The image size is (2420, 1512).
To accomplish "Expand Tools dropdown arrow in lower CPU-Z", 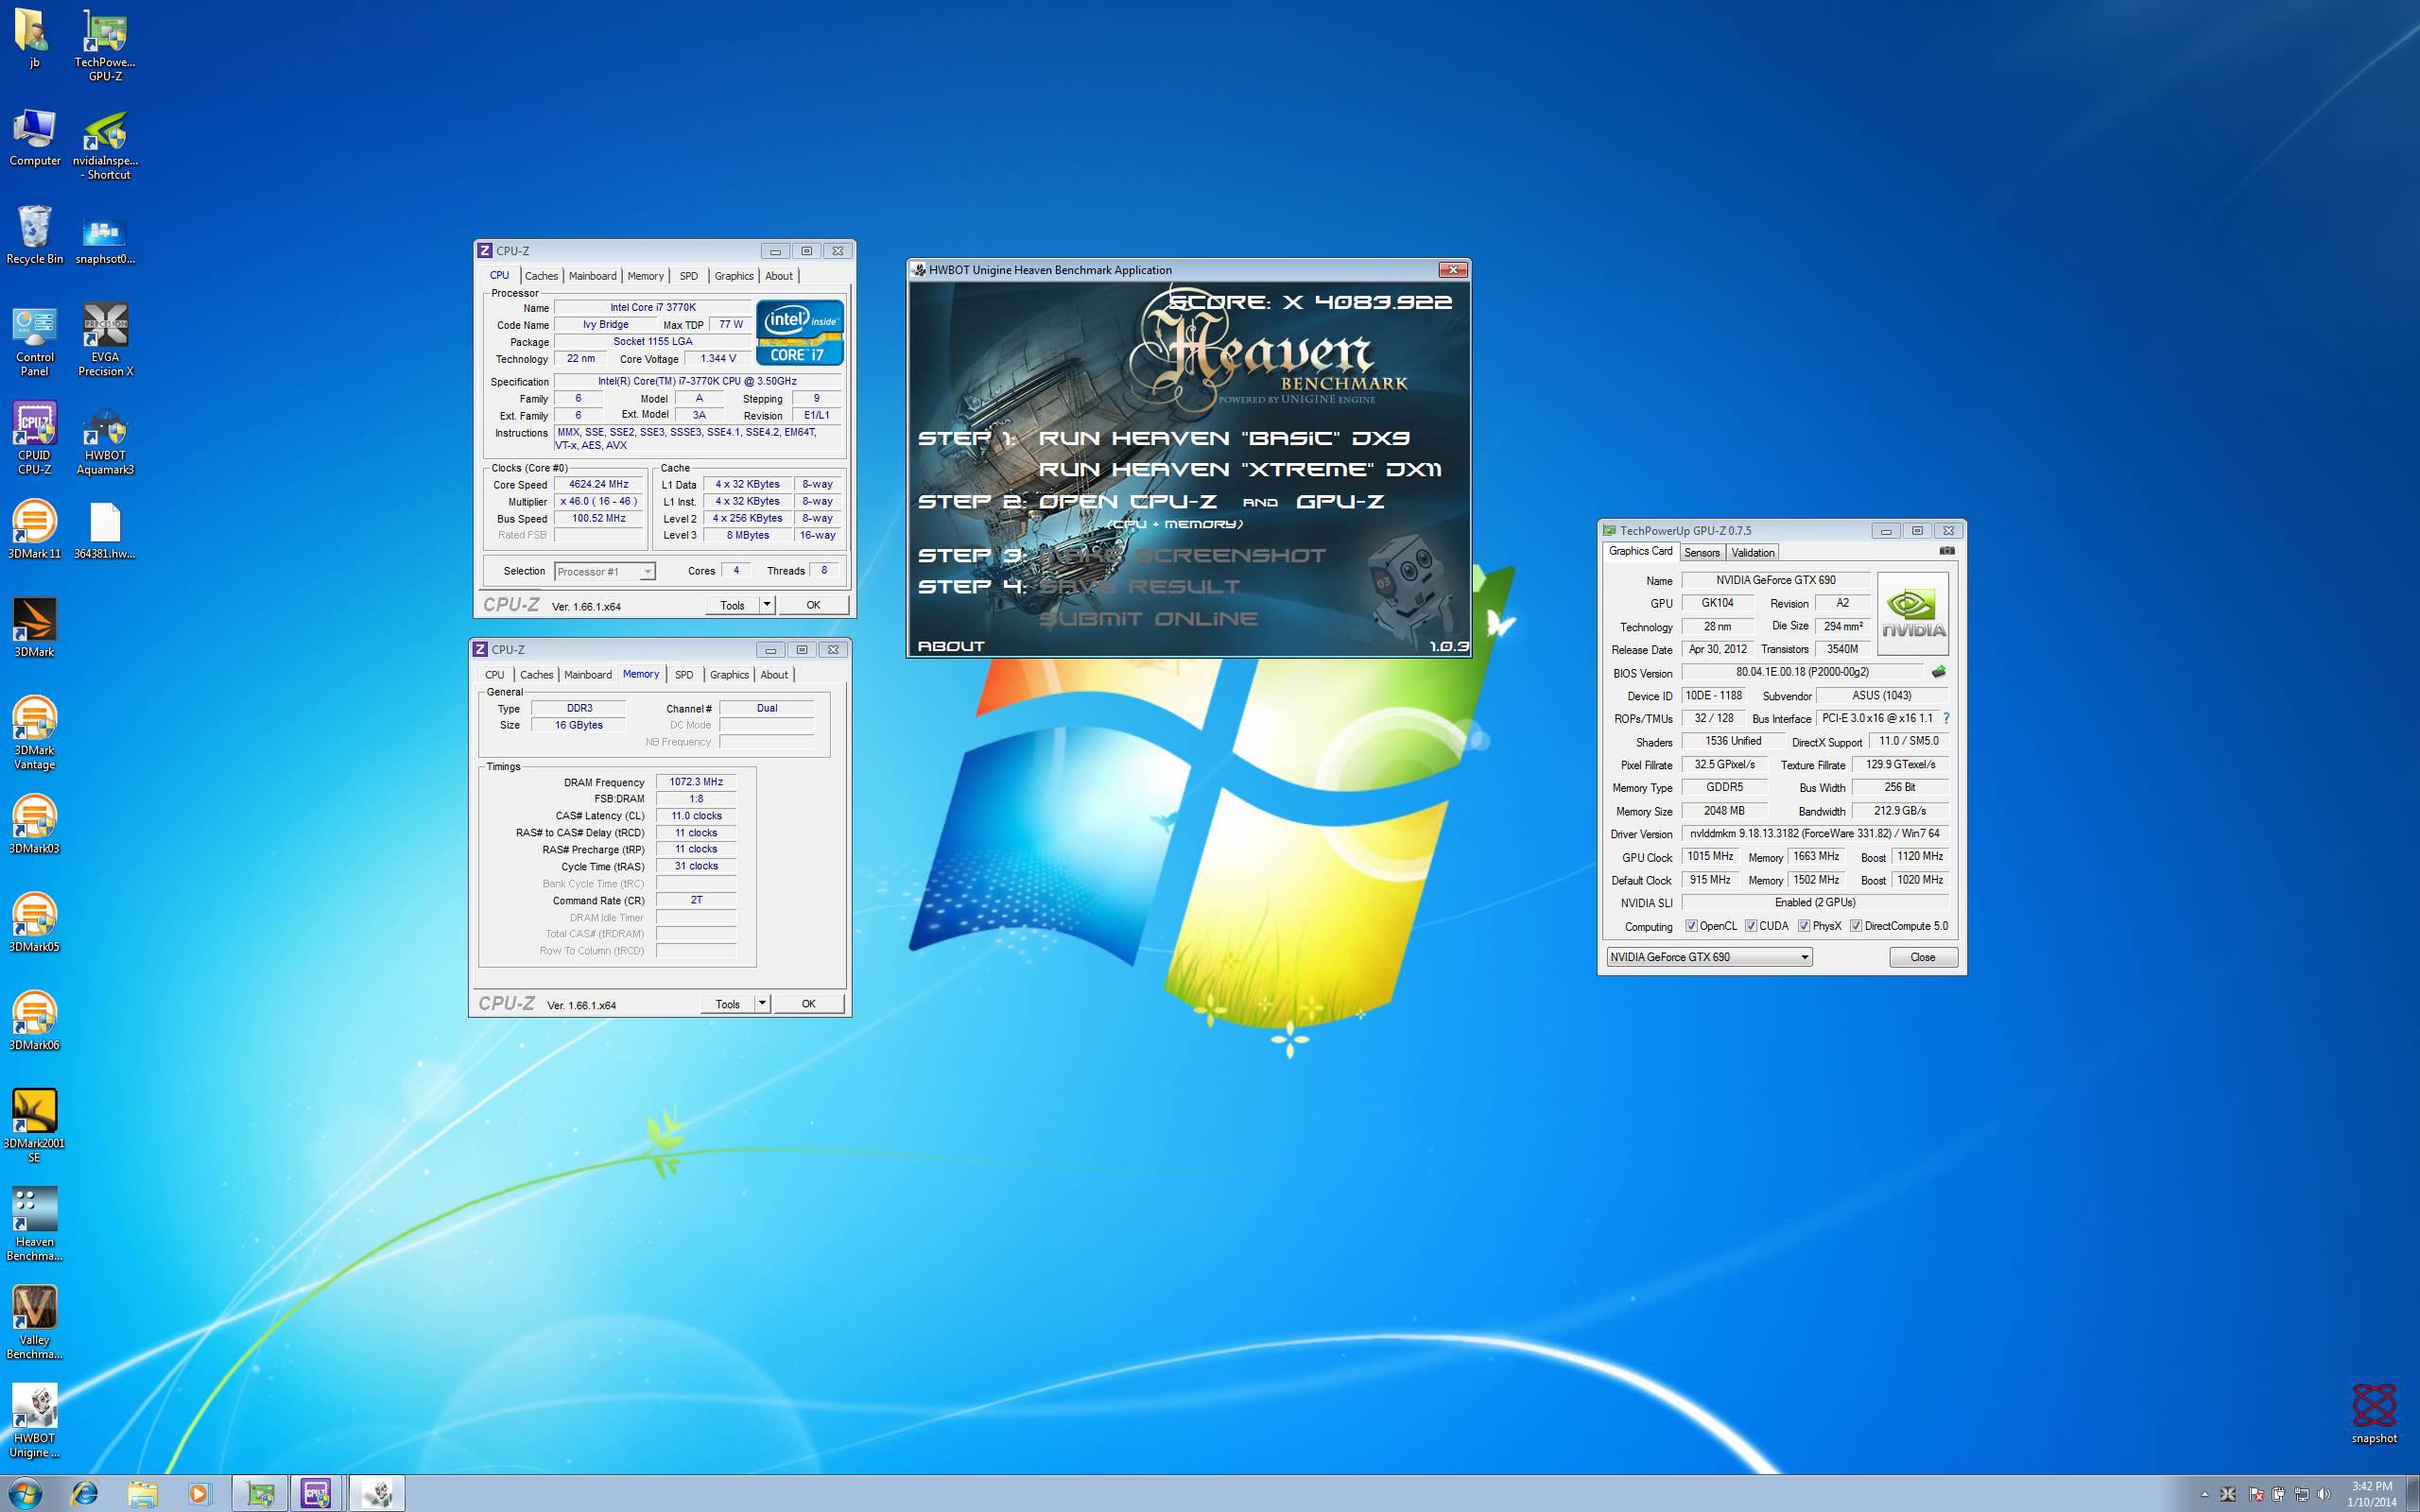I will click(x=762, y=1004).
